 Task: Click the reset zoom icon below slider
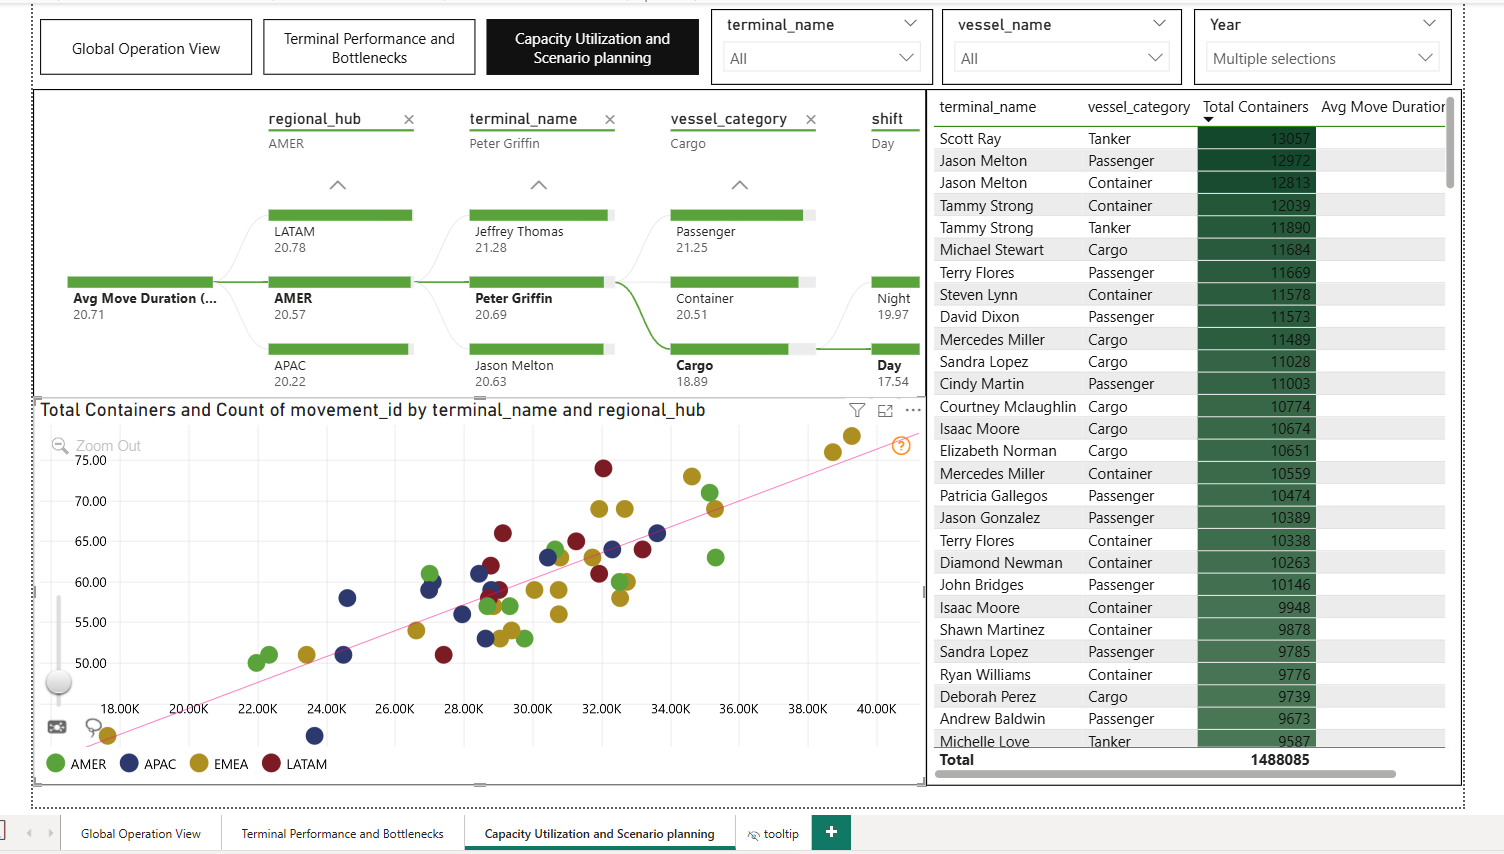pyautogui.click(x=57, y=727)
